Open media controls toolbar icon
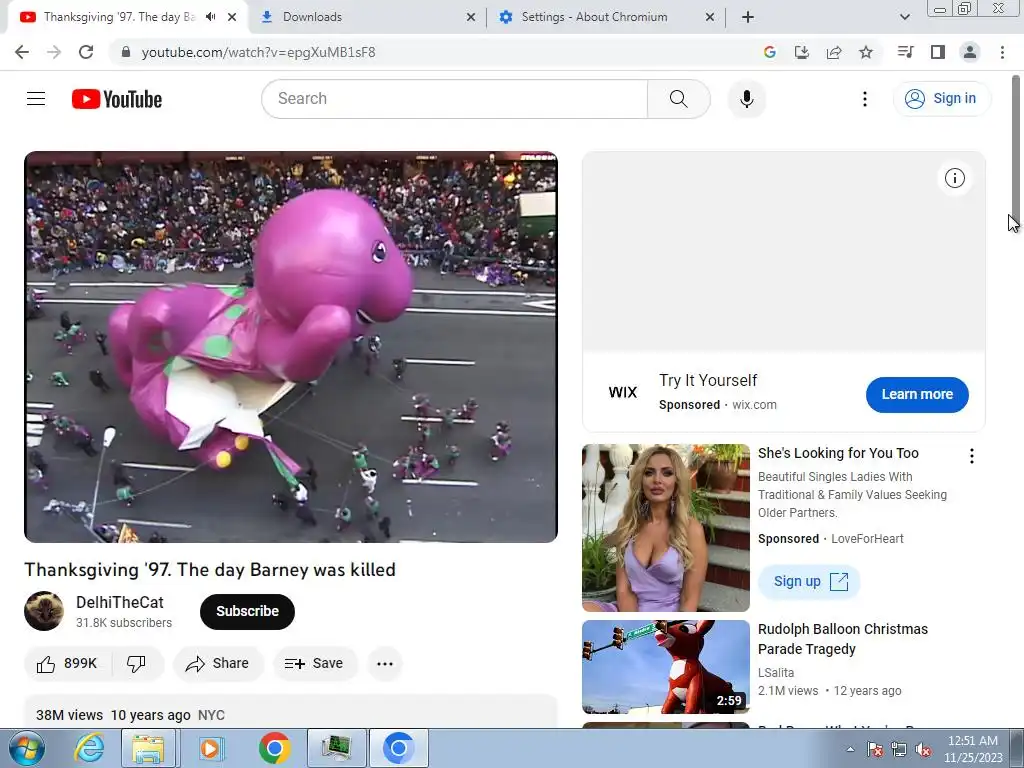This screenshot has width=1024, height=768. click(x=905, y=52)
